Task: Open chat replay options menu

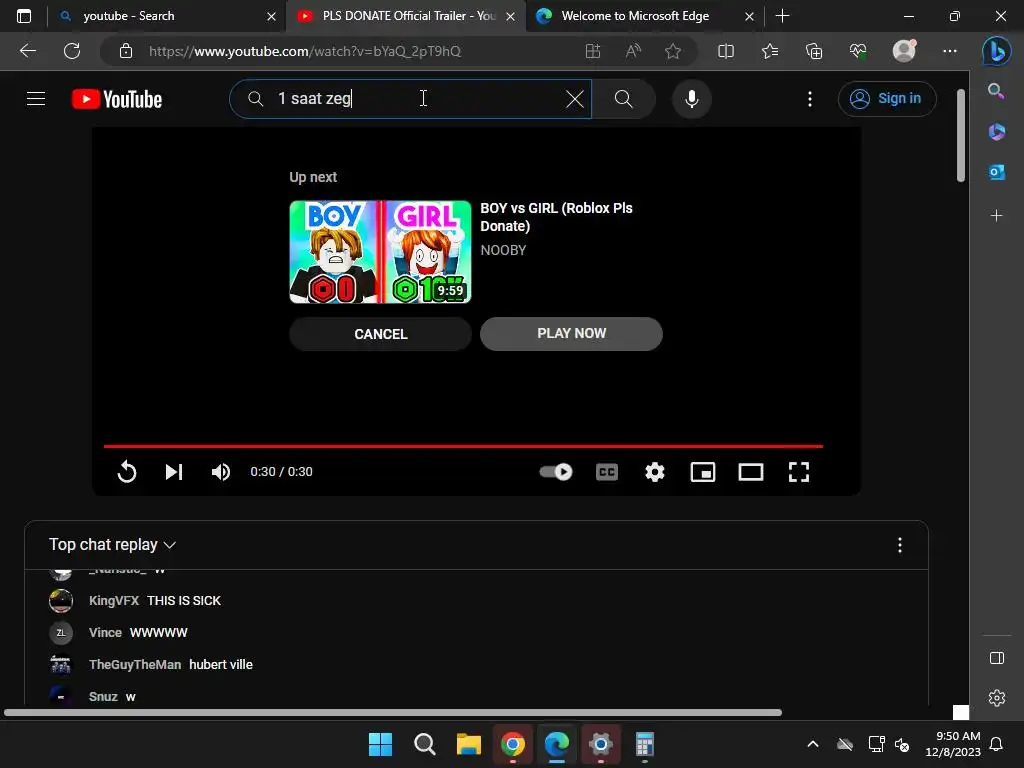Action: (900, 545)
